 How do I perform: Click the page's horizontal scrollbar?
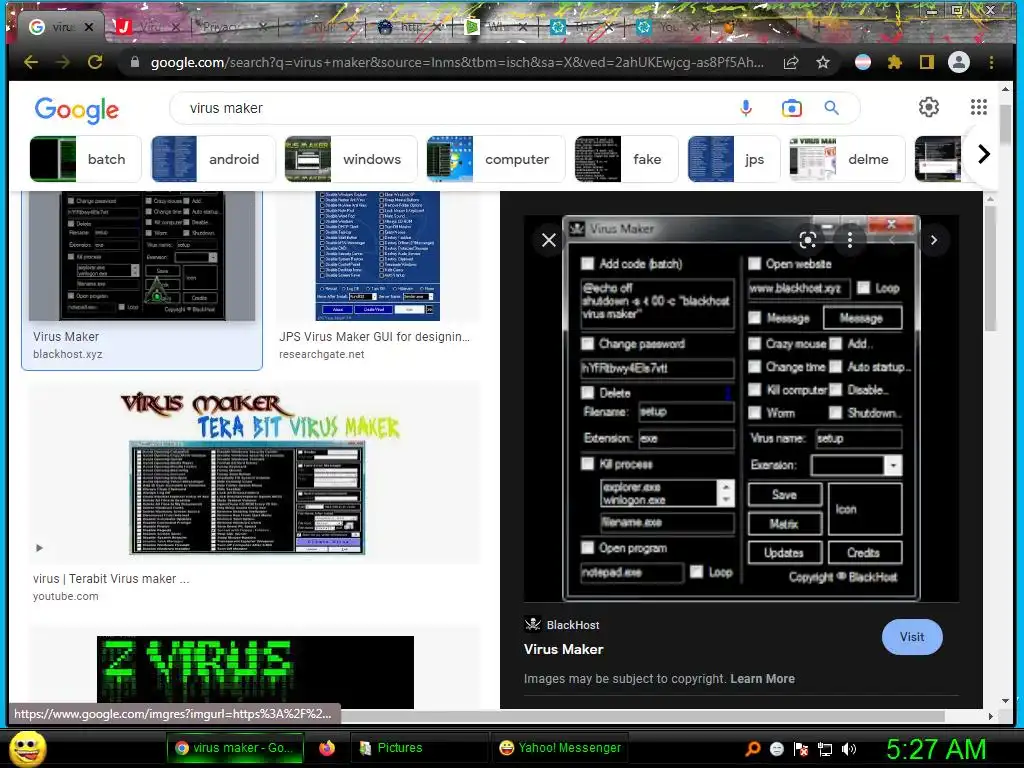tap(643, 716)
